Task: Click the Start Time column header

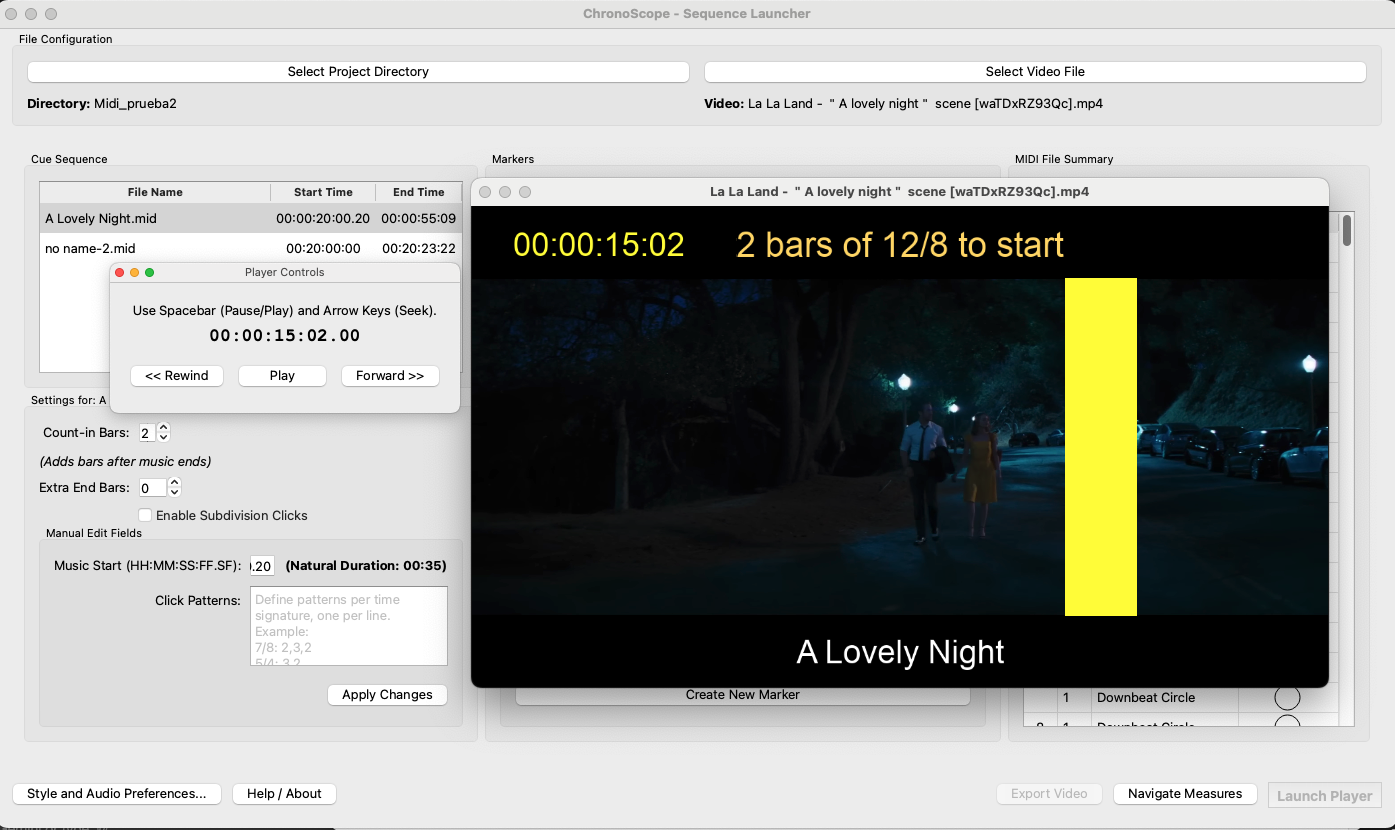Action: pyautogui.click(x=323, y=192)
